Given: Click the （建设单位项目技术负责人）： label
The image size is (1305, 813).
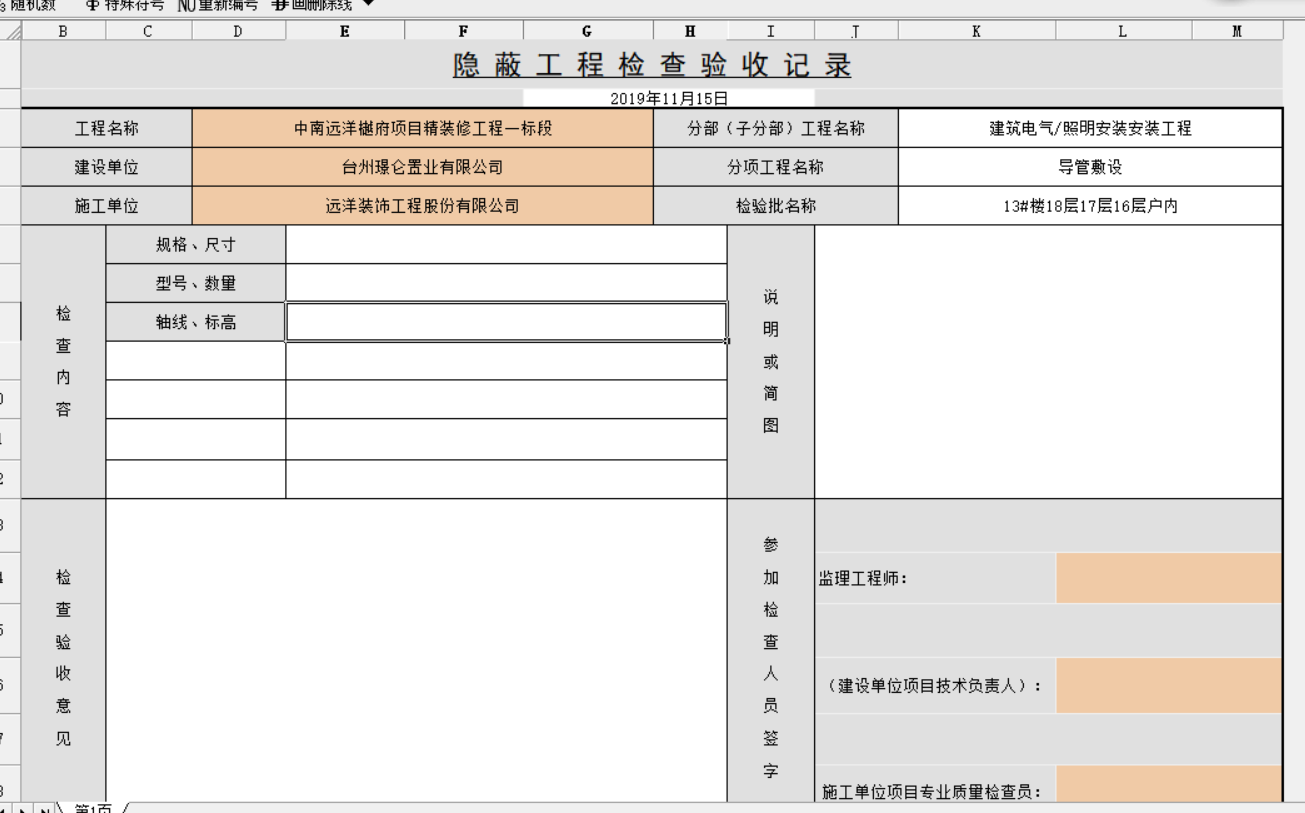Looking at the screenshot, I should [x=935, y=686].
